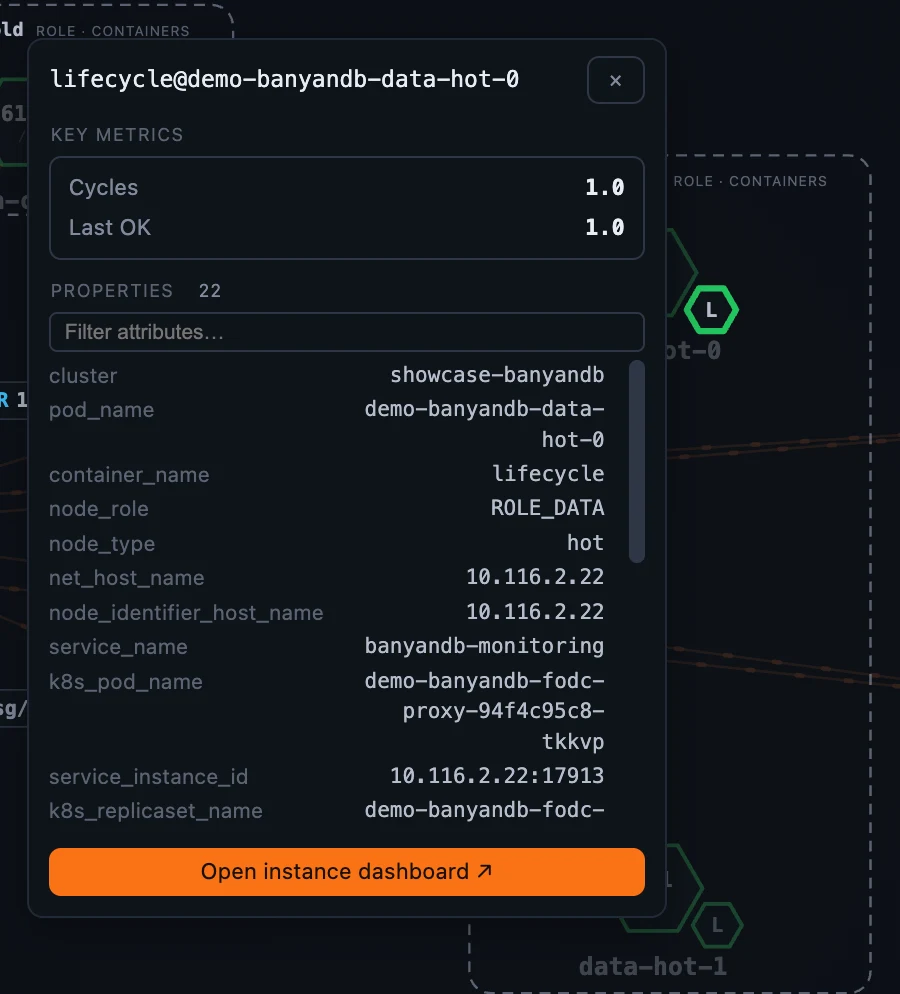Screen dimensions: 900x994
Task: Click the node_role property label
Action: point(99,509)
